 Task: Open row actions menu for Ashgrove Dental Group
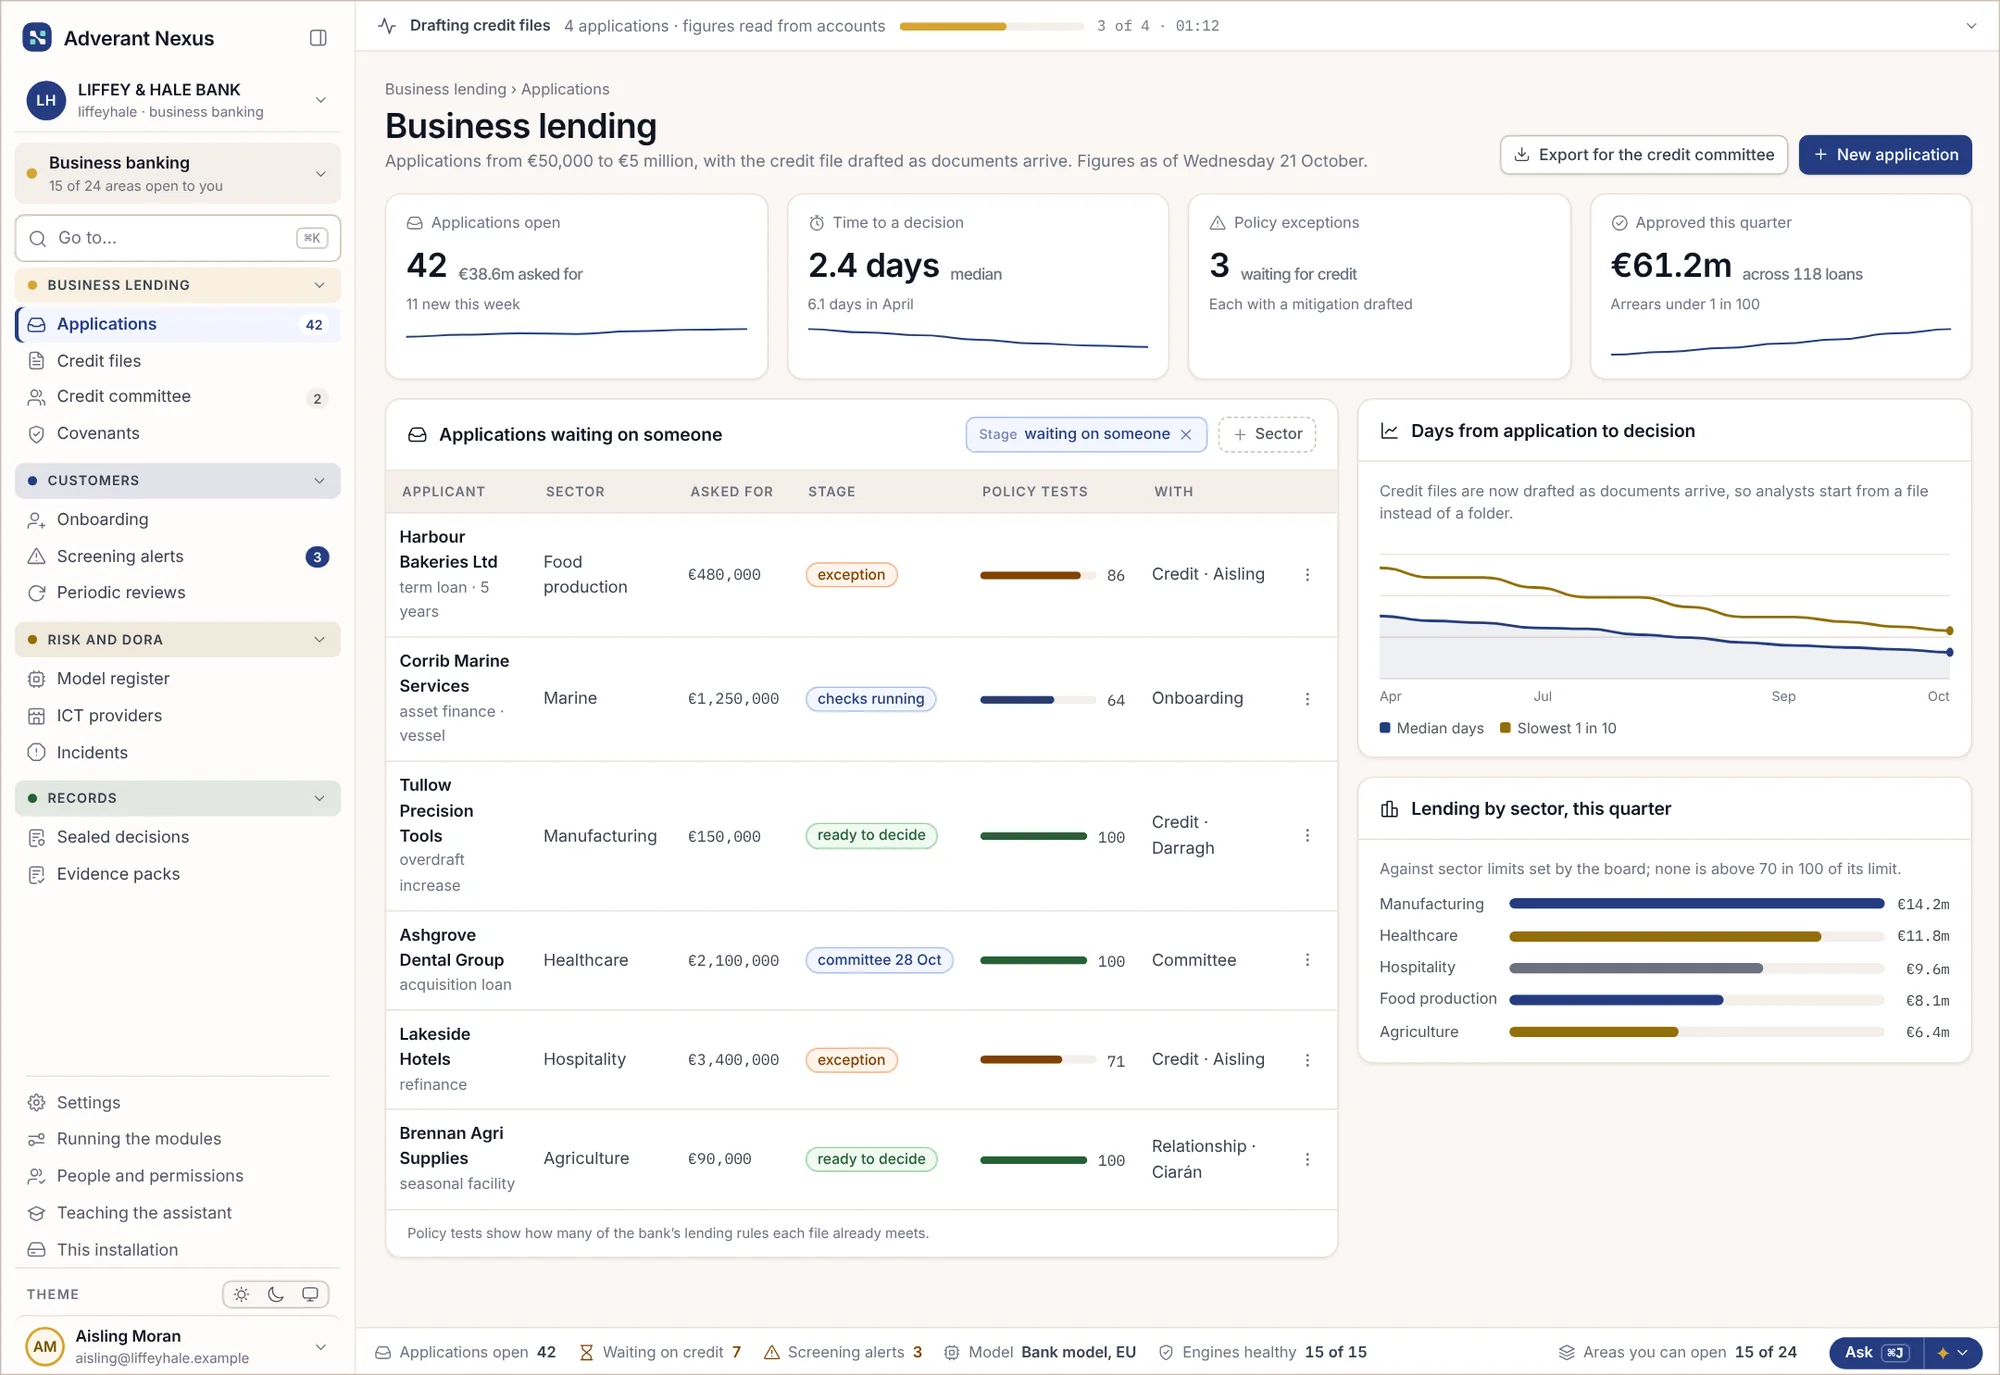[x=1307, y=960]
